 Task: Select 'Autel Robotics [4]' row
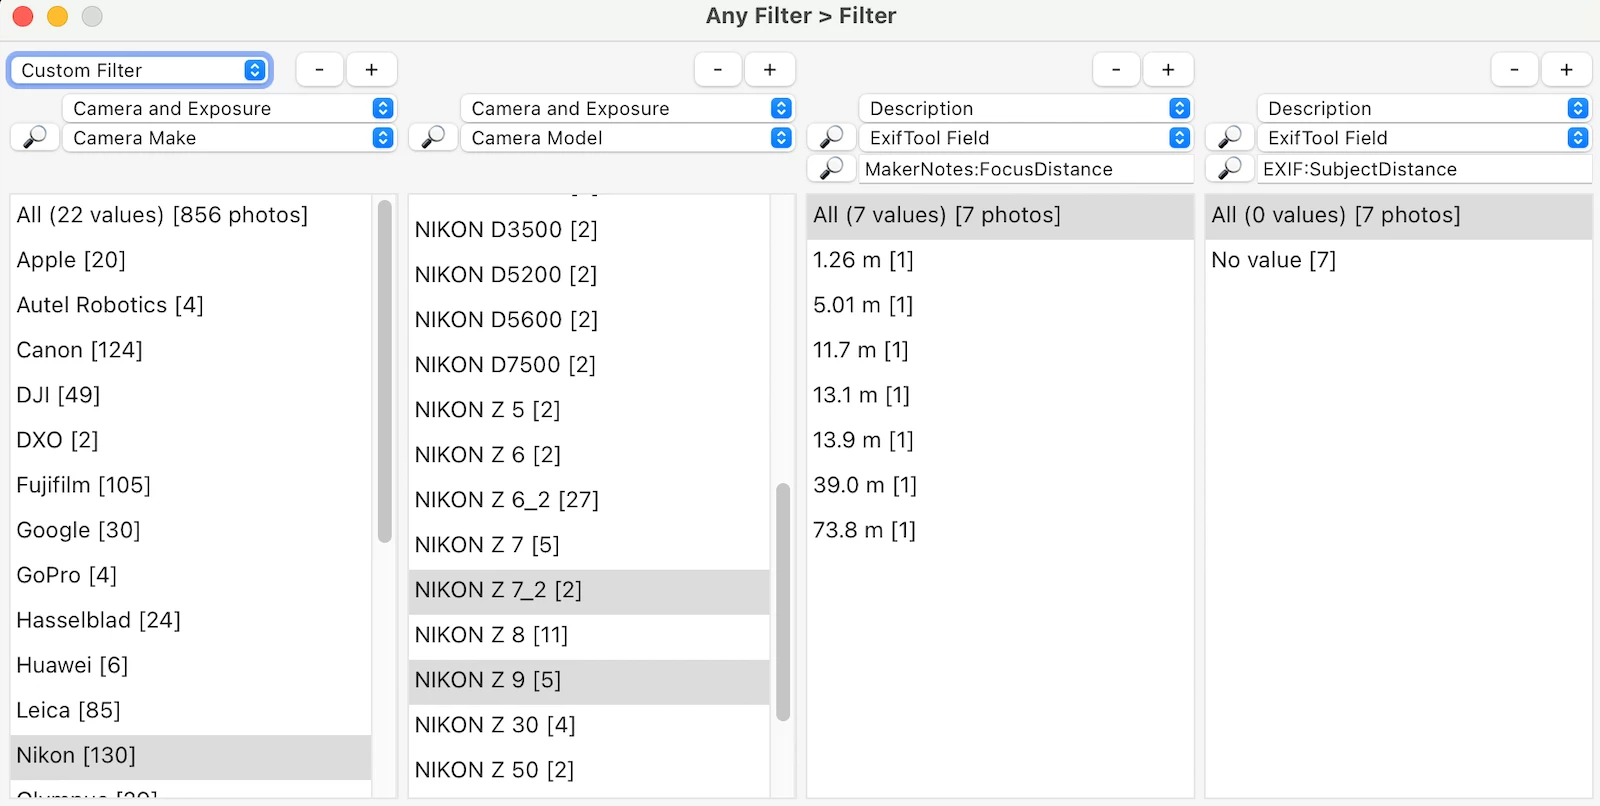tap(191, 305)
